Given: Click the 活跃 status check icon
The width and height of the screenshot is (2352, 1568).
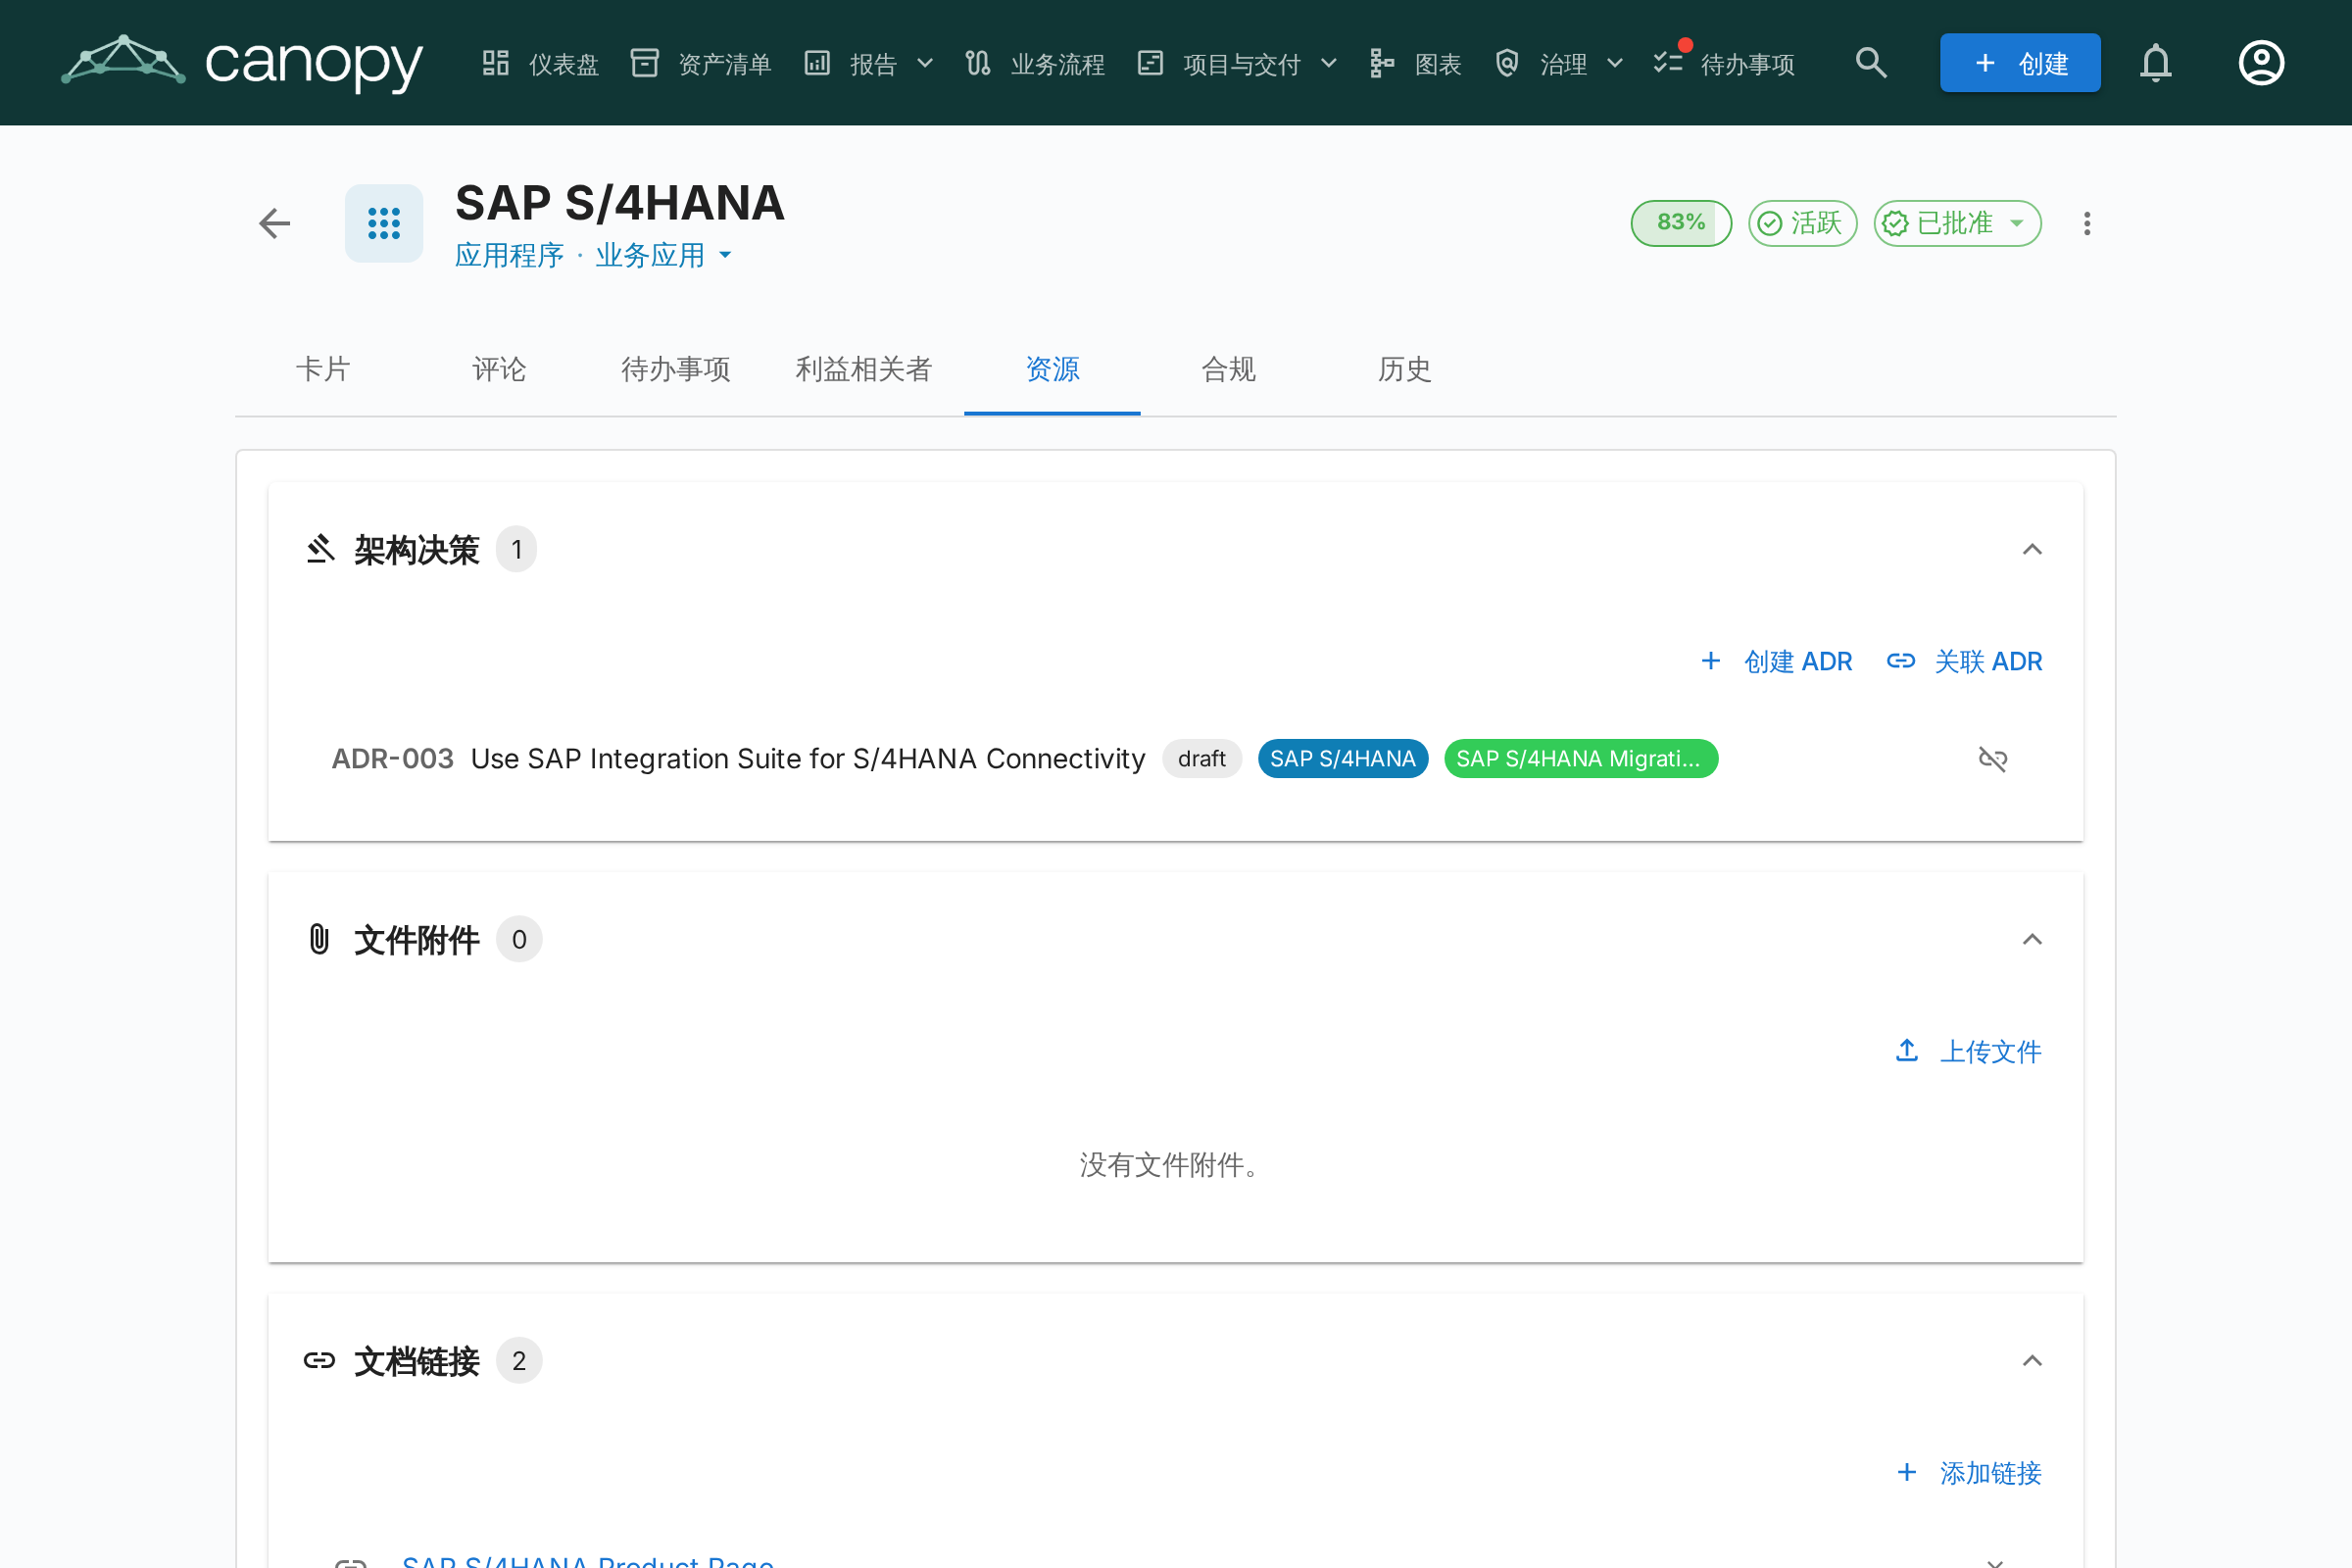Looking at the screenshot, I should click(x=1770, y=223).
